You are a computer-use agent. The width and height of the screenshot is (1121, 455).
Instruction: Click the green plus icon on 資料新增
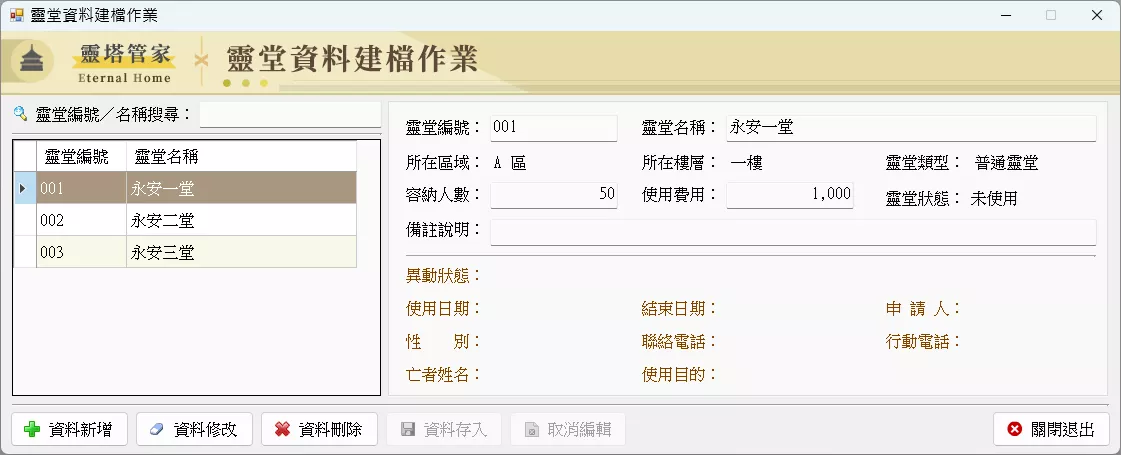tap(32, 429)
